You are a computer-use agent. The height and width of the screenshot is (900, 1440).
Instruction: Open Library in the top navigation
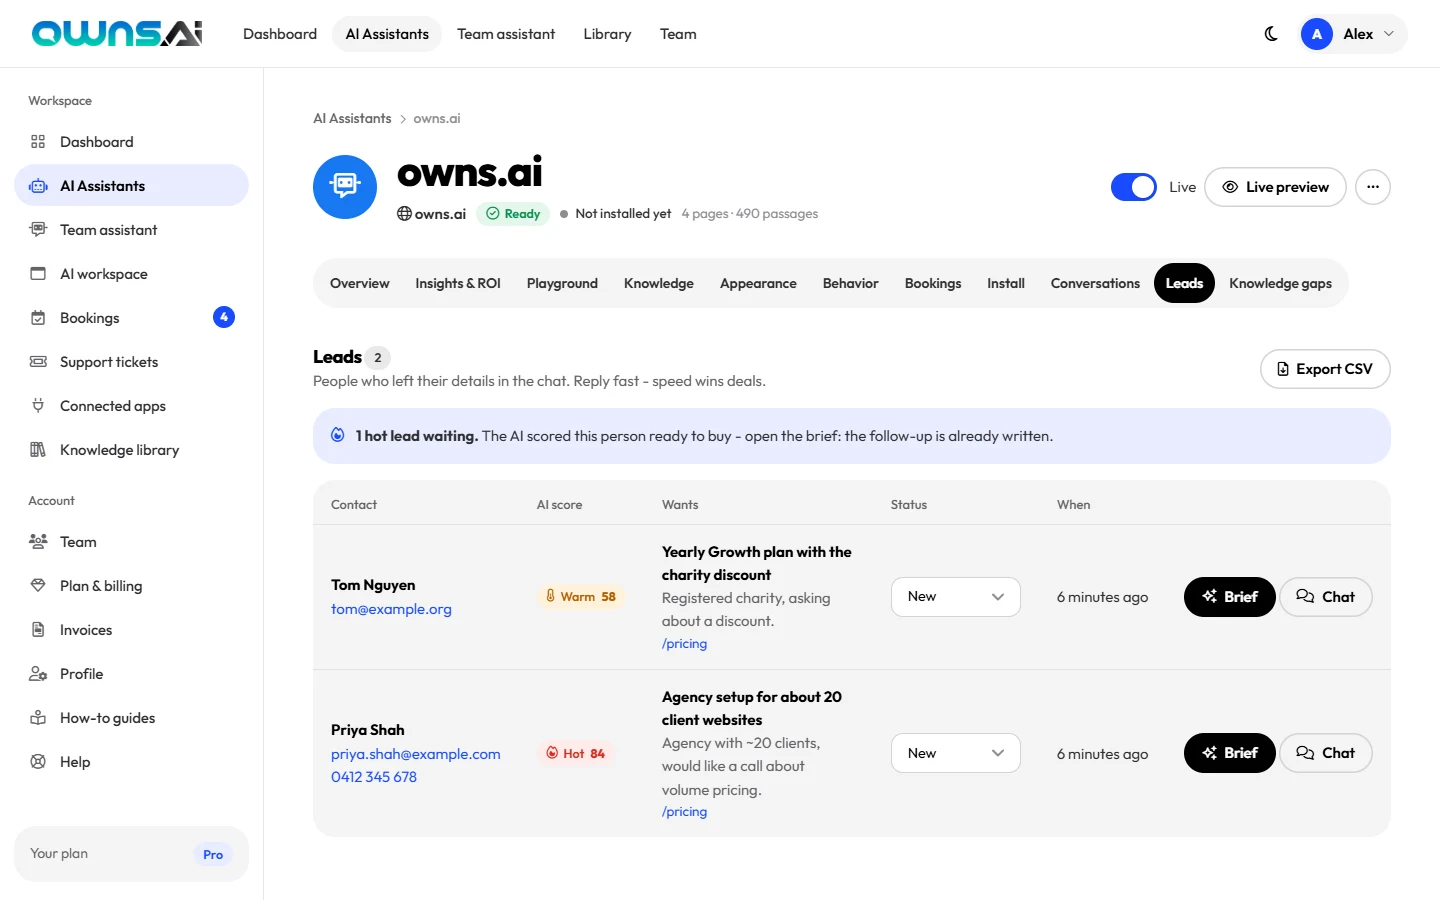607,34
